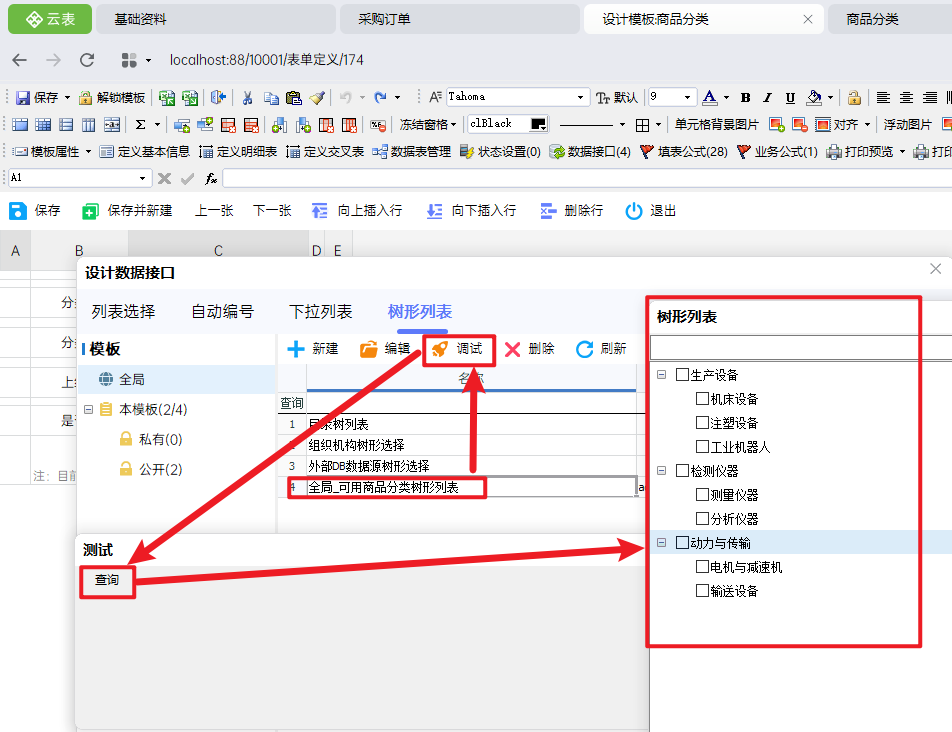Viewport: 952px width, 732px height.
Task: Collapse the 检测仪器 tree node
Action: tap(662, 470)
